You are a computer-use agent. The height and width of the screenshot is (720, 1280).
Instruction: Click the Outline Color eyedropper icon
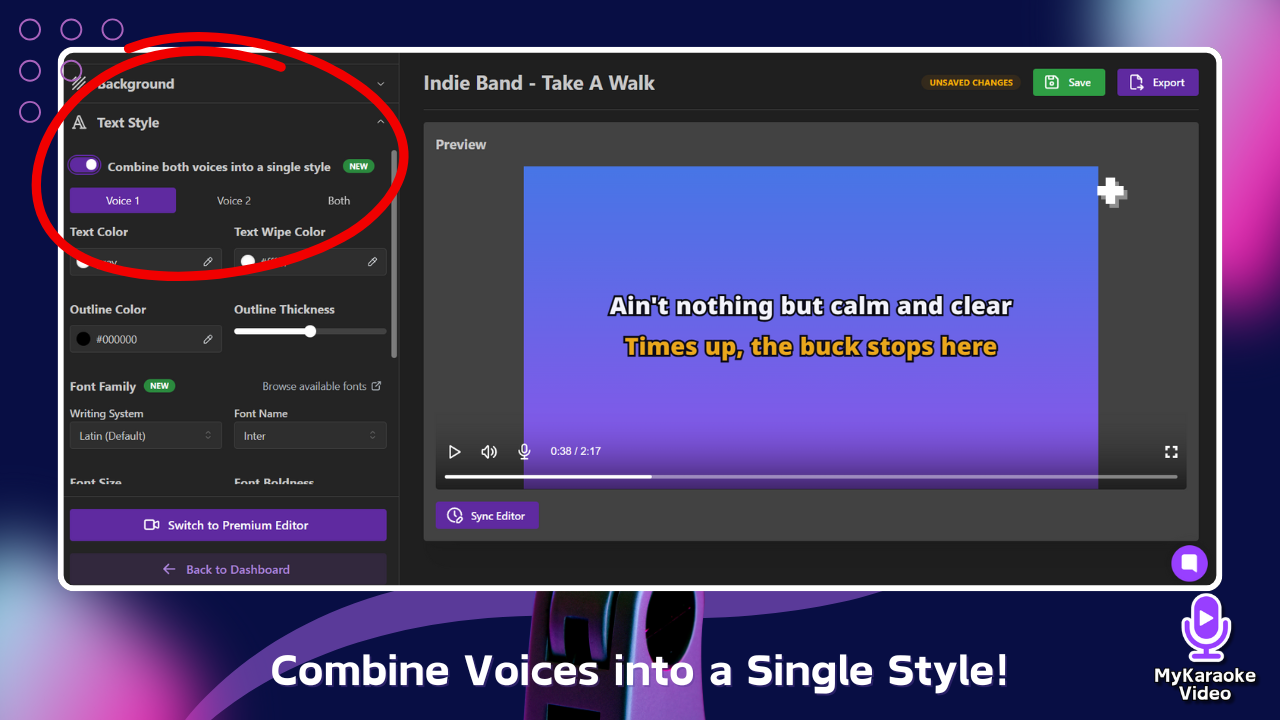coord(208,339)
